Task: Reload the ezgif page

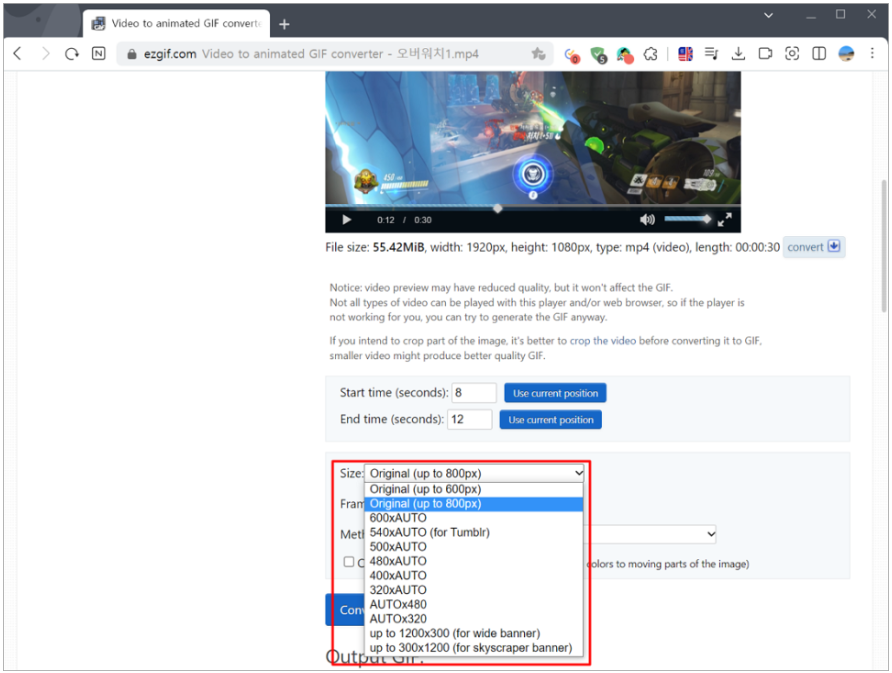Action: 72,54
